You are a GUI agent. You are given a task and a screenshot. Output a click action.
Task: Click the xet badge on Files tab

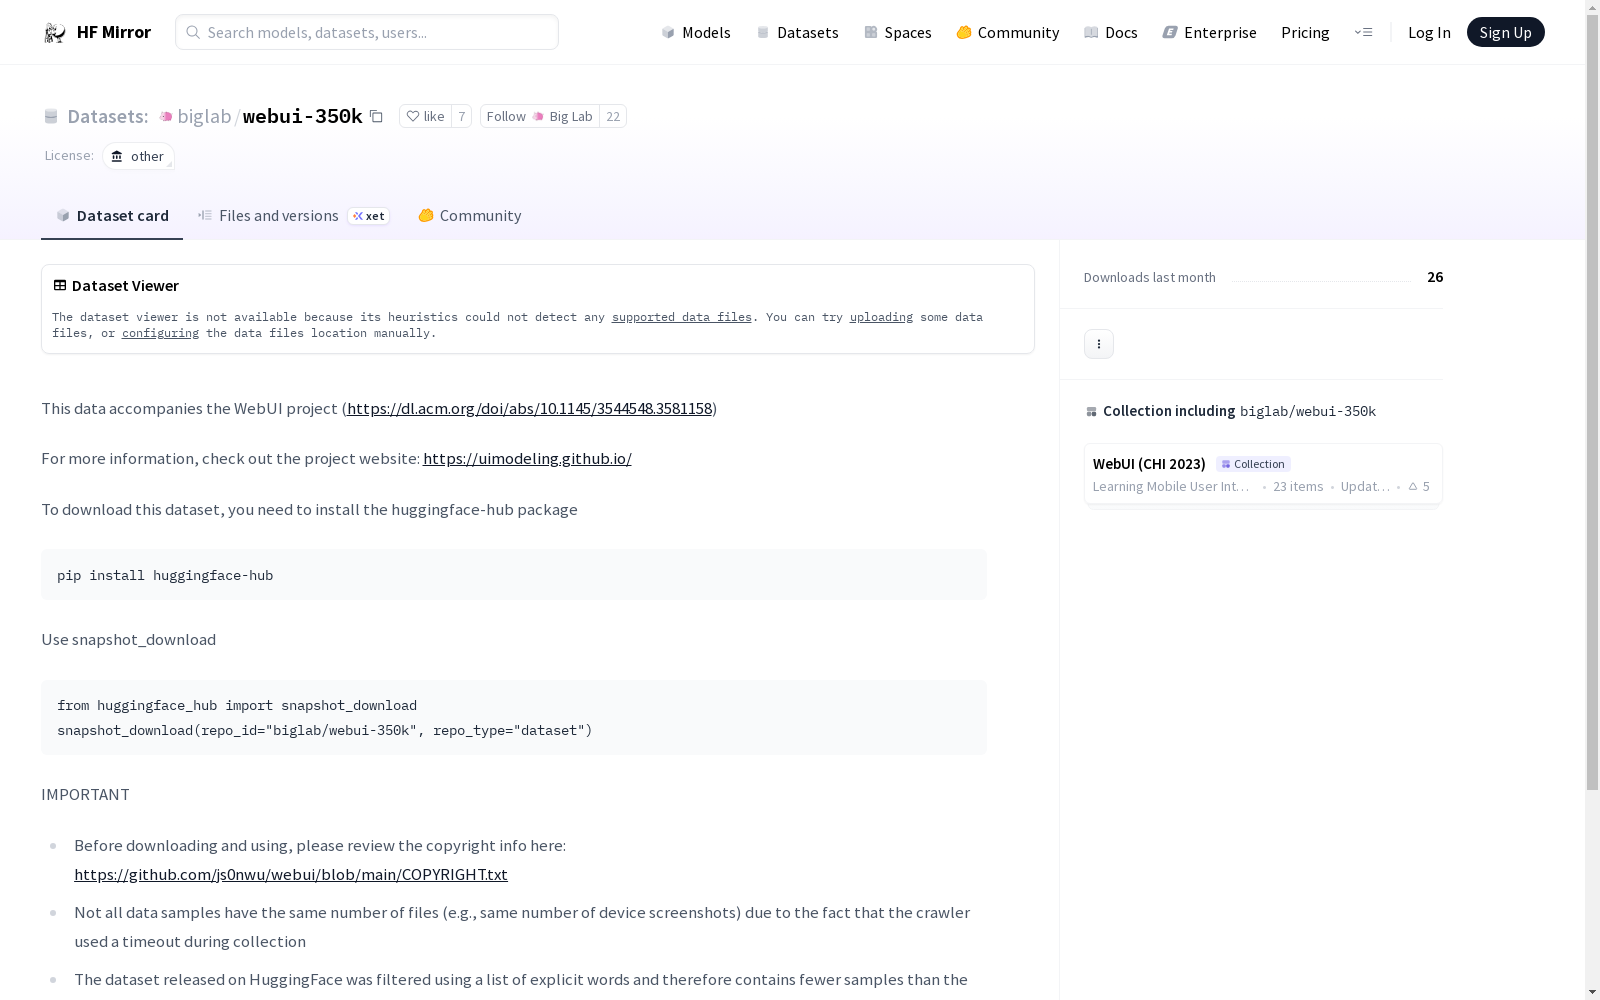368,216
